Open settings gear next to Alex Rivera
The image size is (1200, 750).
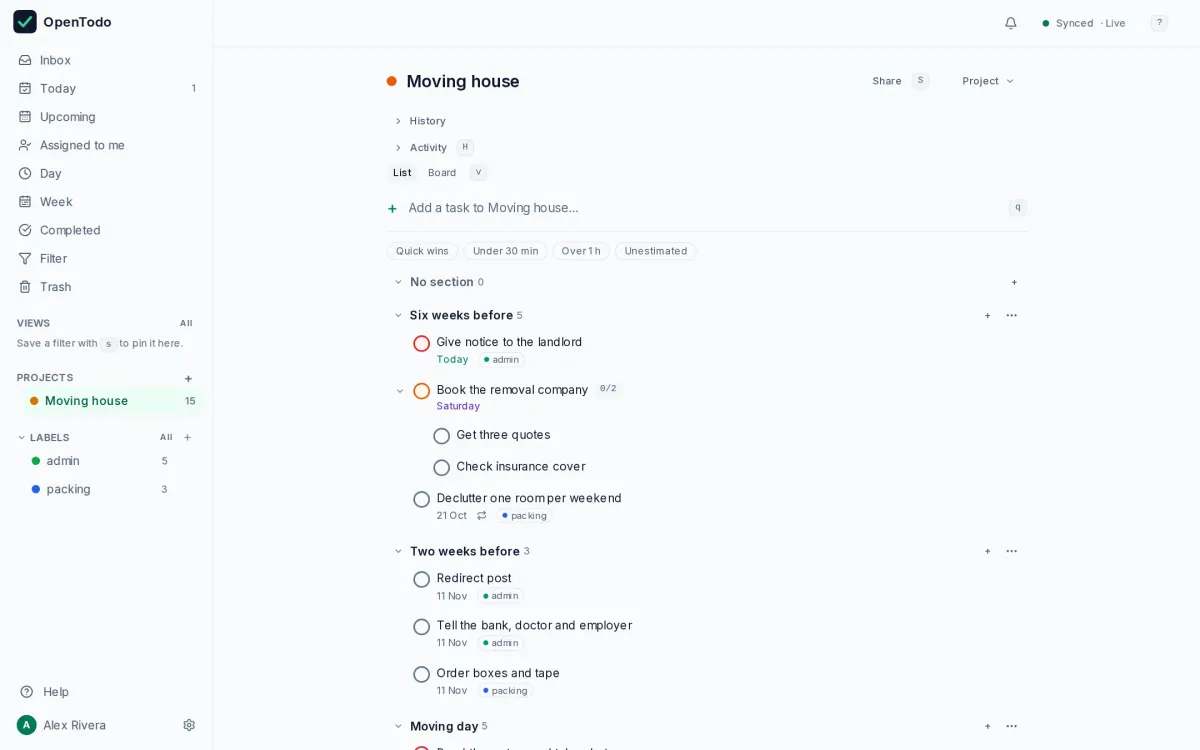(x=189, y=725)
